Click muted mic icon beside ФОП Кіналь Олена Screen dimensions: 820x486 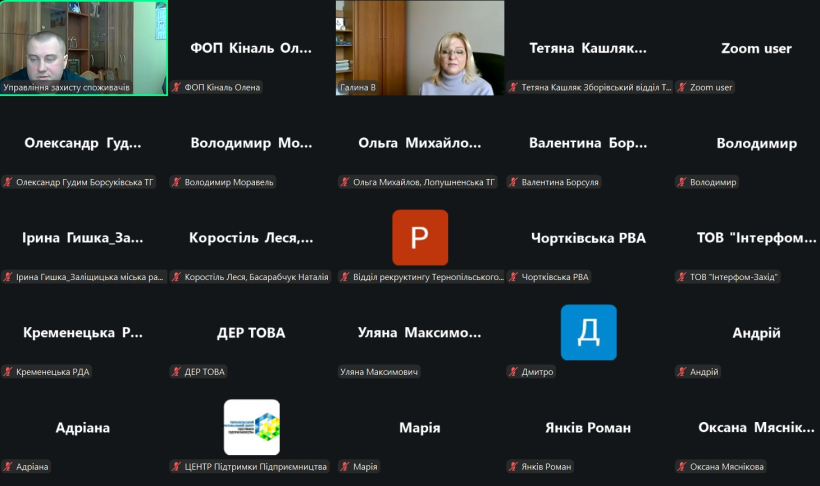(177, 87)
